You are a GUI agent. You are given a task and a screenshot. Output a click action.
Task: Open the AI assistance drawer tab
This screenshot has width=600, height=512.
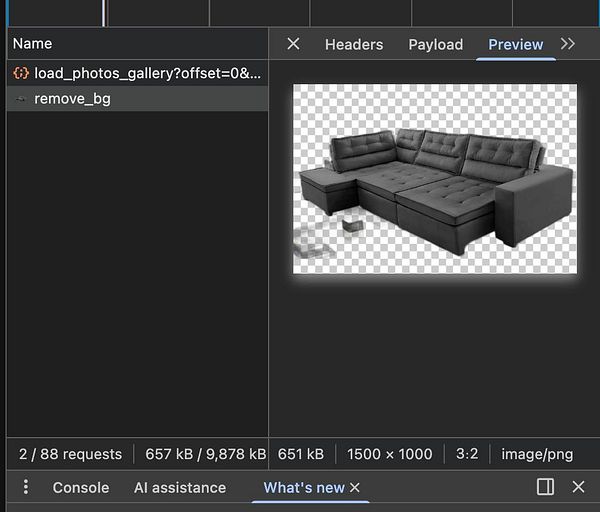coord(180,488)
